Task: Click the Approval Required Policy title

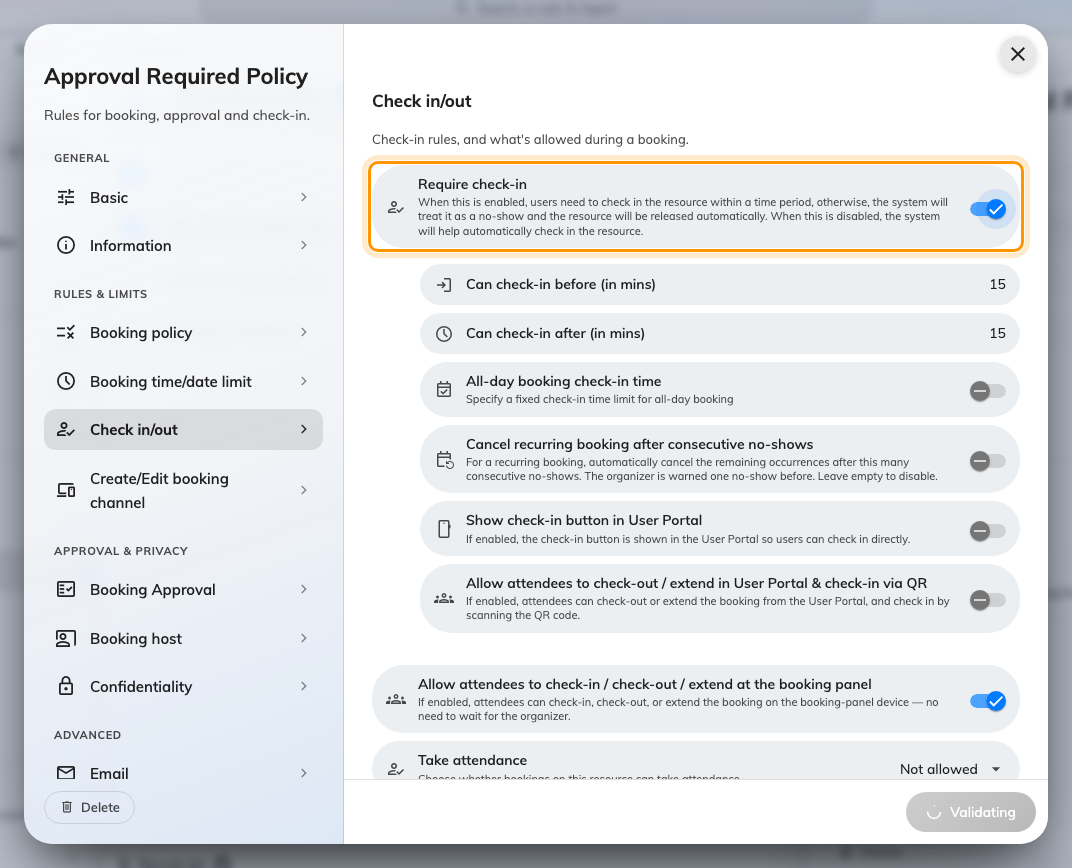Action: tap(176, 77)
